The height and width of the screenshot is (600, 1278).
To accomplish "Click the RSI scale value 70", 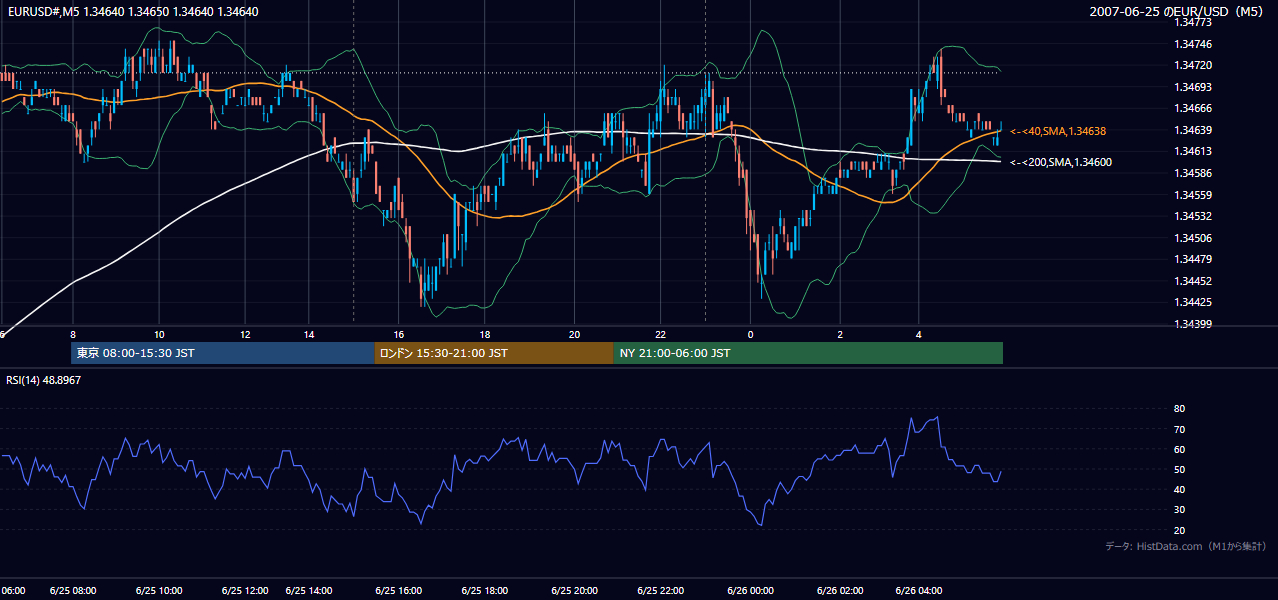I will [x=1180, y=429].
